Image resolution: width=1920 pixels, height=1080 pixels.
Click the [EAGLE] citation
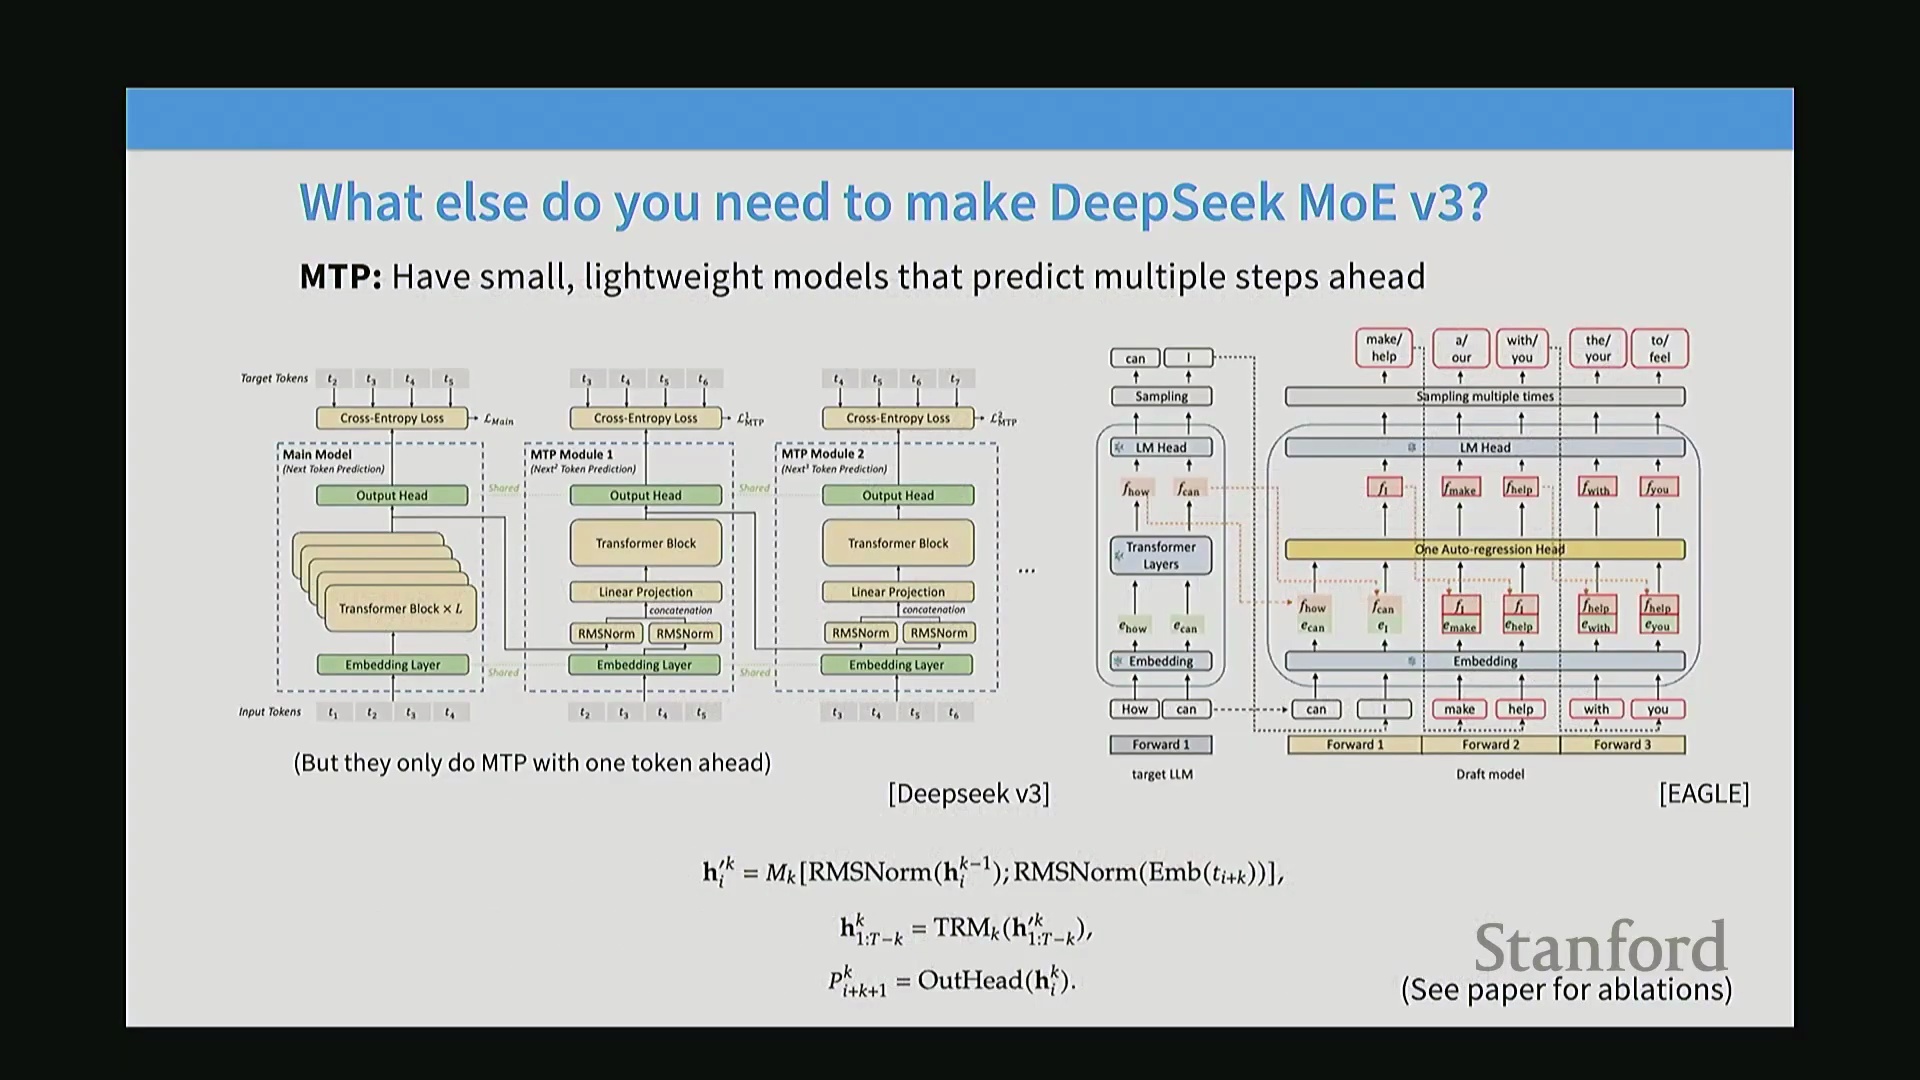click(x=1703, y=793)
